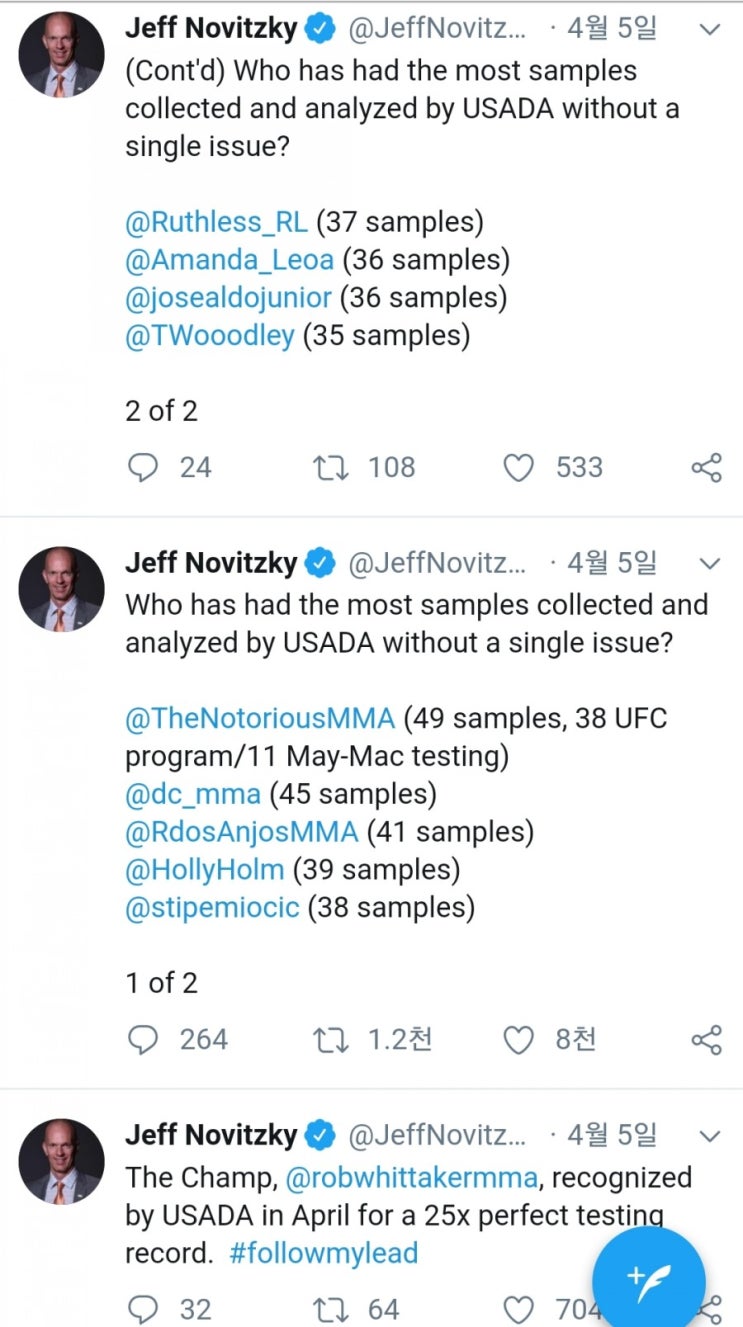Open the @dc_mma profile mention
This screenshot has height=1327, width=743.
coord(193,794)
